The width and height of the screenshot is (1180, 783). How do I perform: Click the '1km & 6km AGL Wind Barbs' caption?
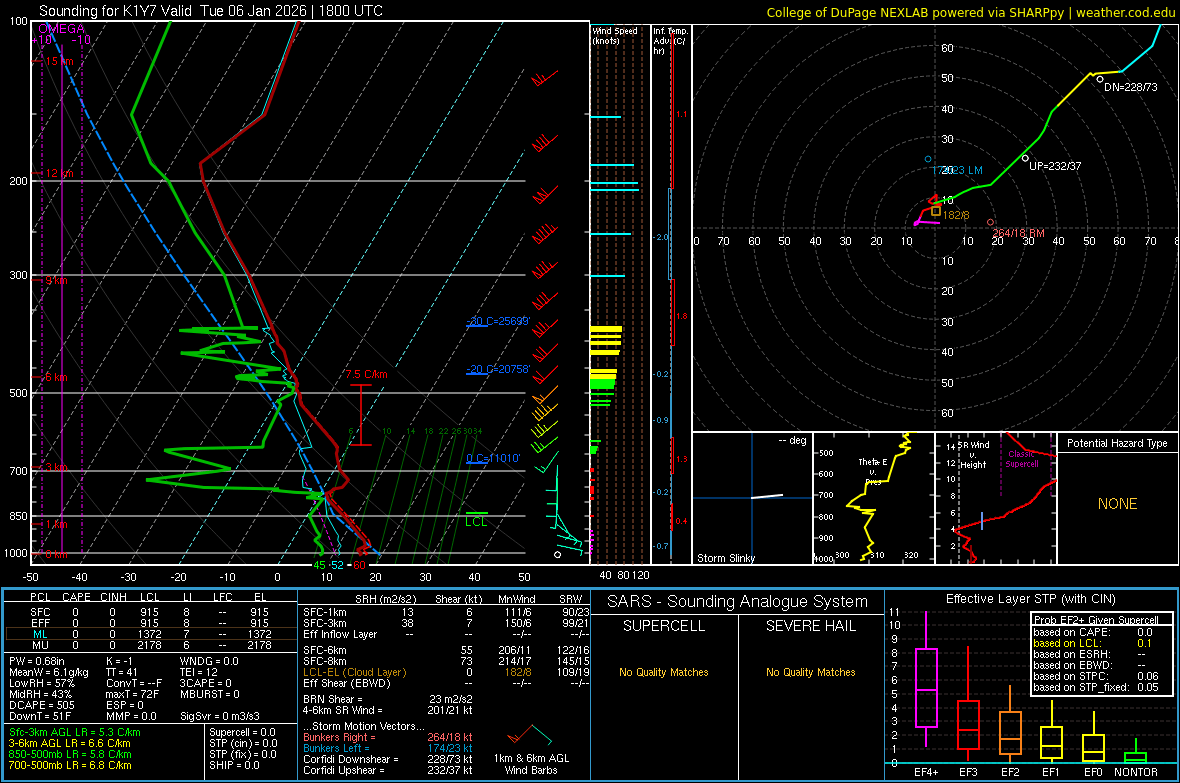(x=531, y=764)
